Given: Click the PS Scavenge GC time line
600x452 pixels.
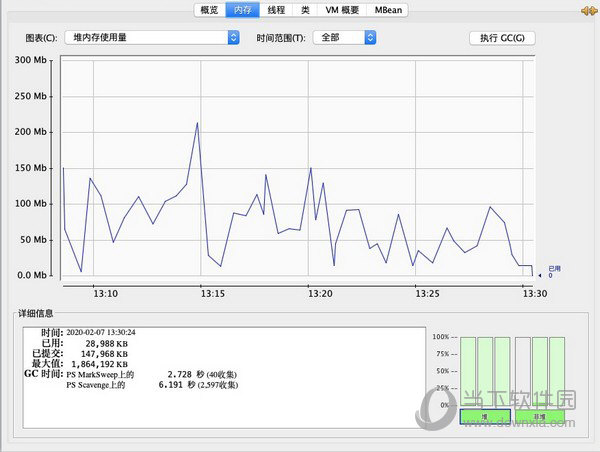Looking at the screenshot, I should (x=152, y=385).
